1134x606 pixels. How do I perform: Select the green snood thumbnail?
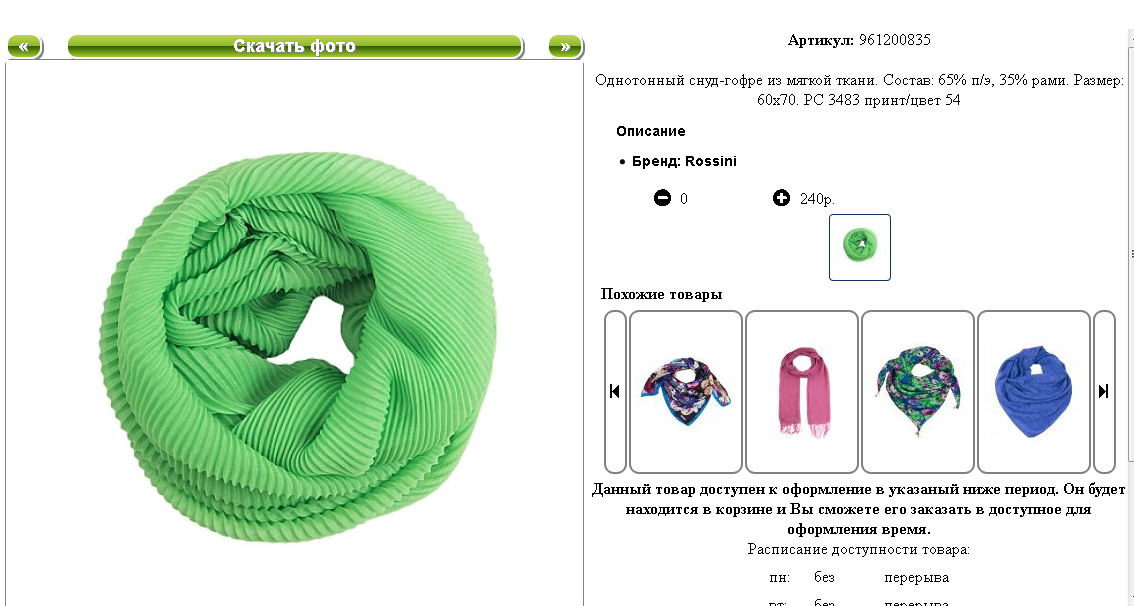860,247
